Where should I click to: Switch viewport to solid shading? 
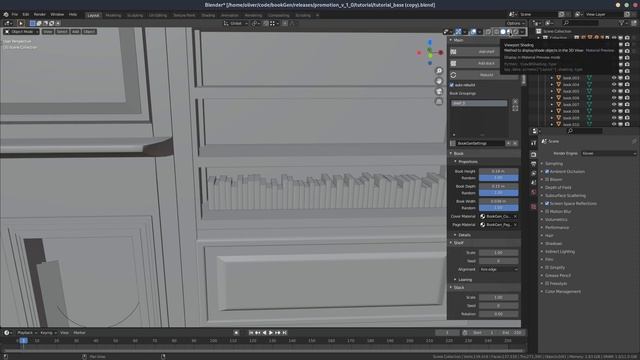pos(503,31)
